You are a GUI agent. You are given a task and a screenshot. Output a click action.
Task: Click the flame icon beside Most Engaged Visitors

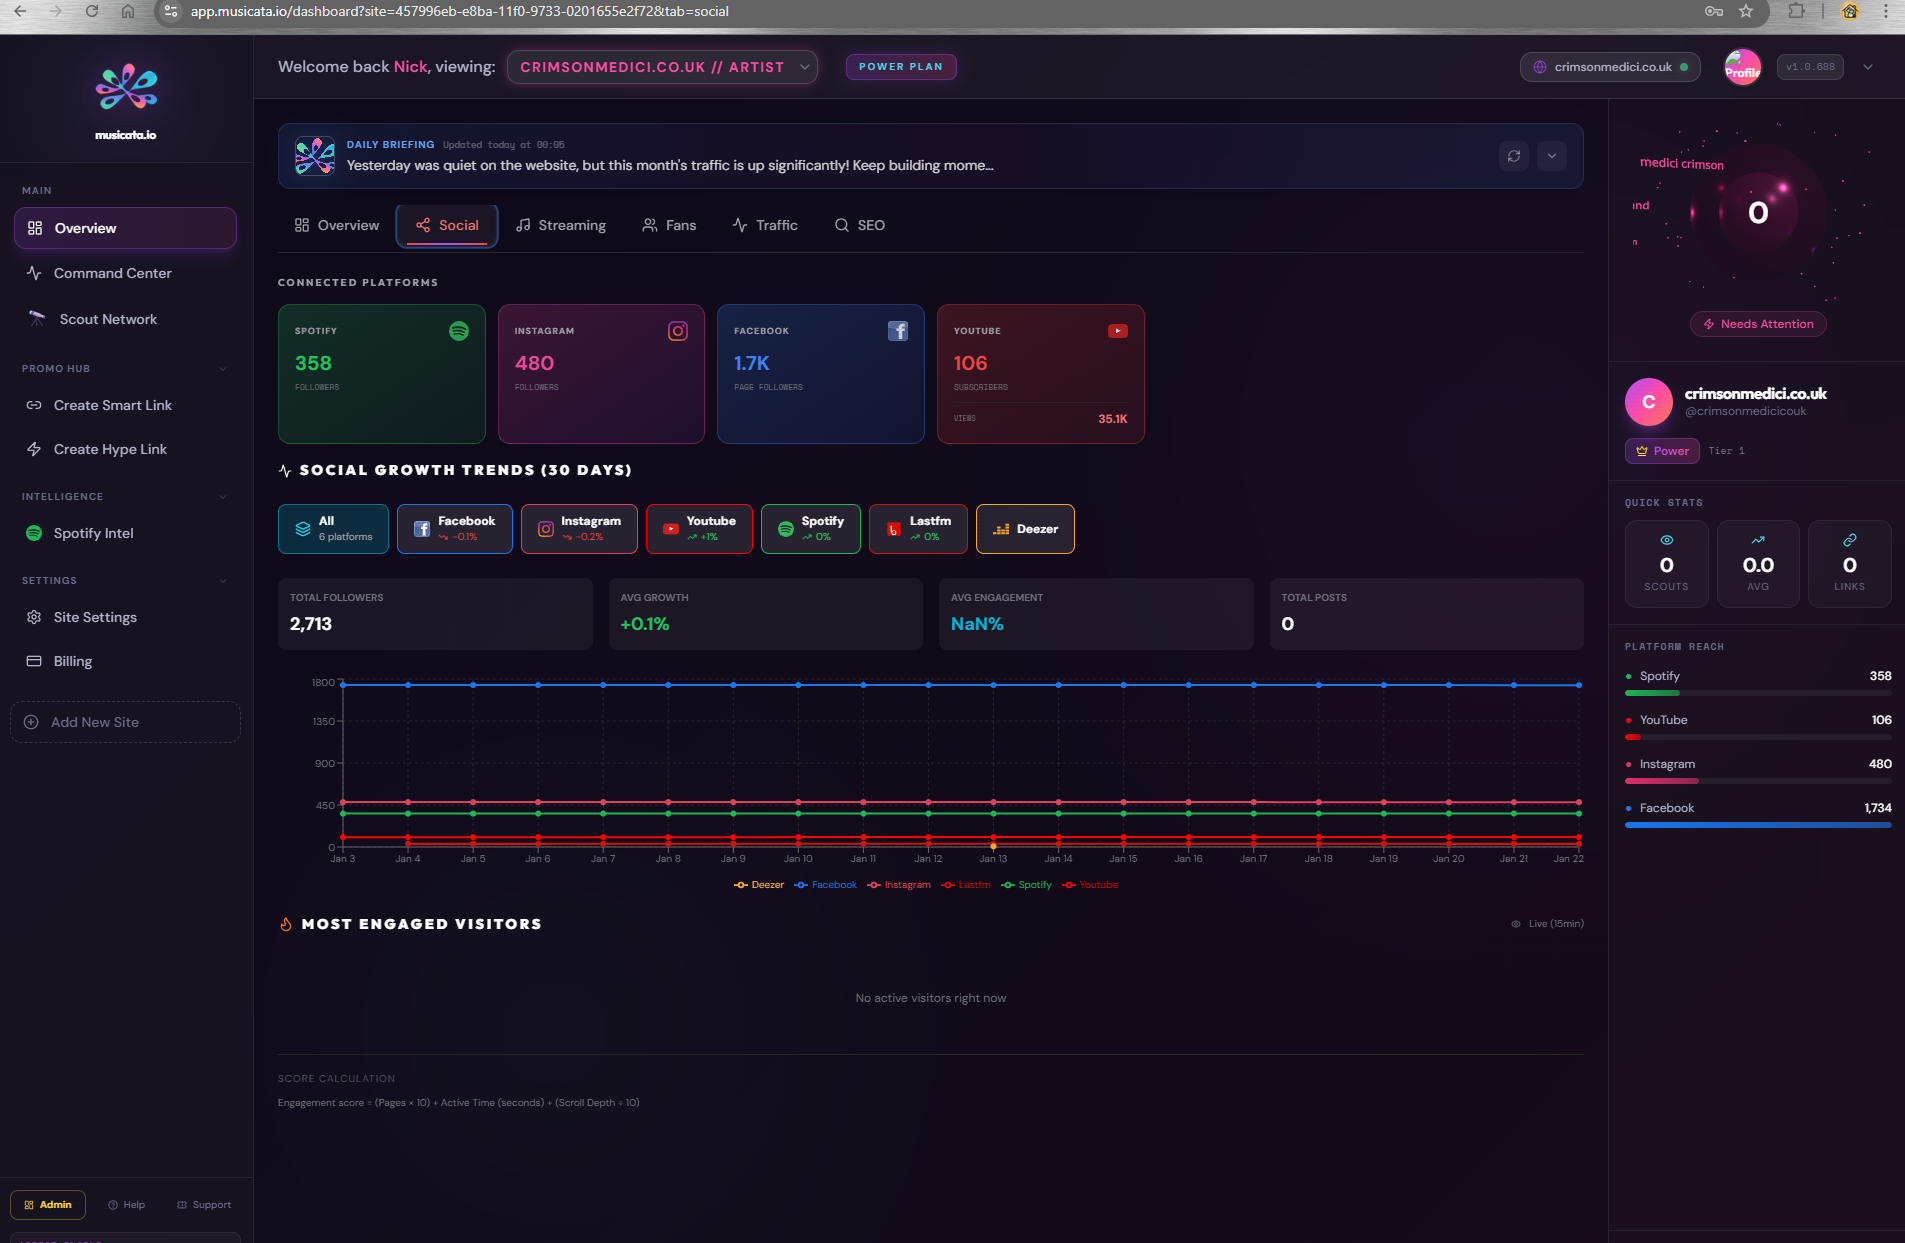click(286, 924)
